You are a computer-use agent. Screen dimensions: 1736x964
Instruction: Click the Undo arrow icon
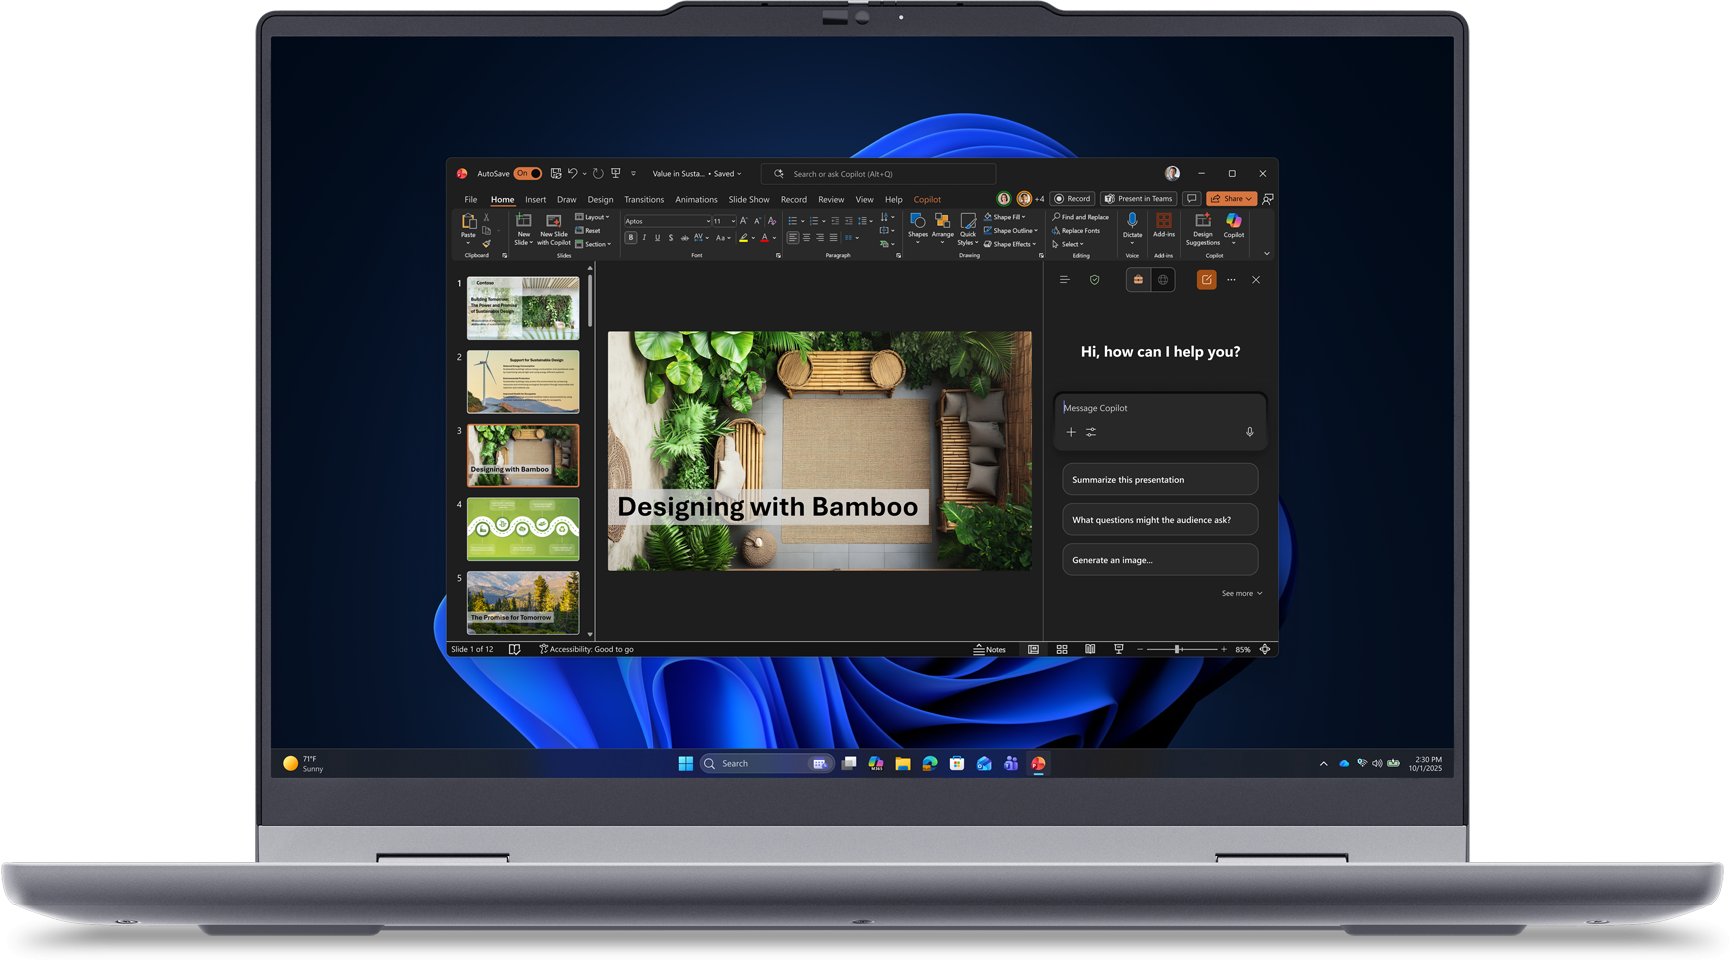click(573, 174)
